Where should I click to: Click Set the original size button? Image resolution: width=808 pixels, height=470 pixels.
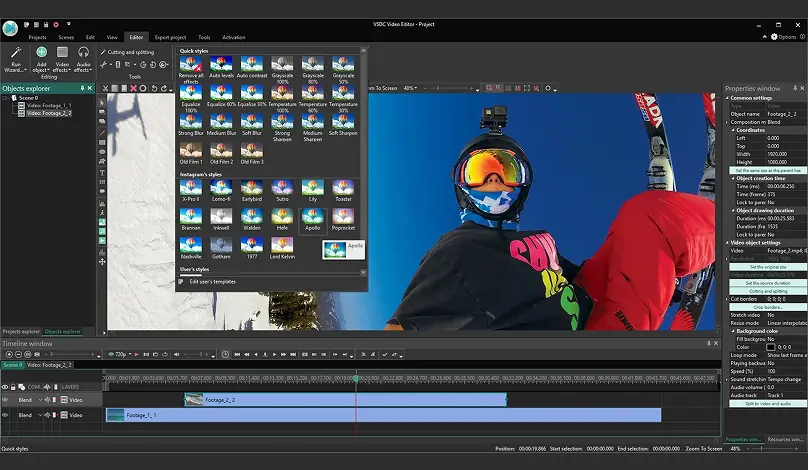[x=768, y=267]
